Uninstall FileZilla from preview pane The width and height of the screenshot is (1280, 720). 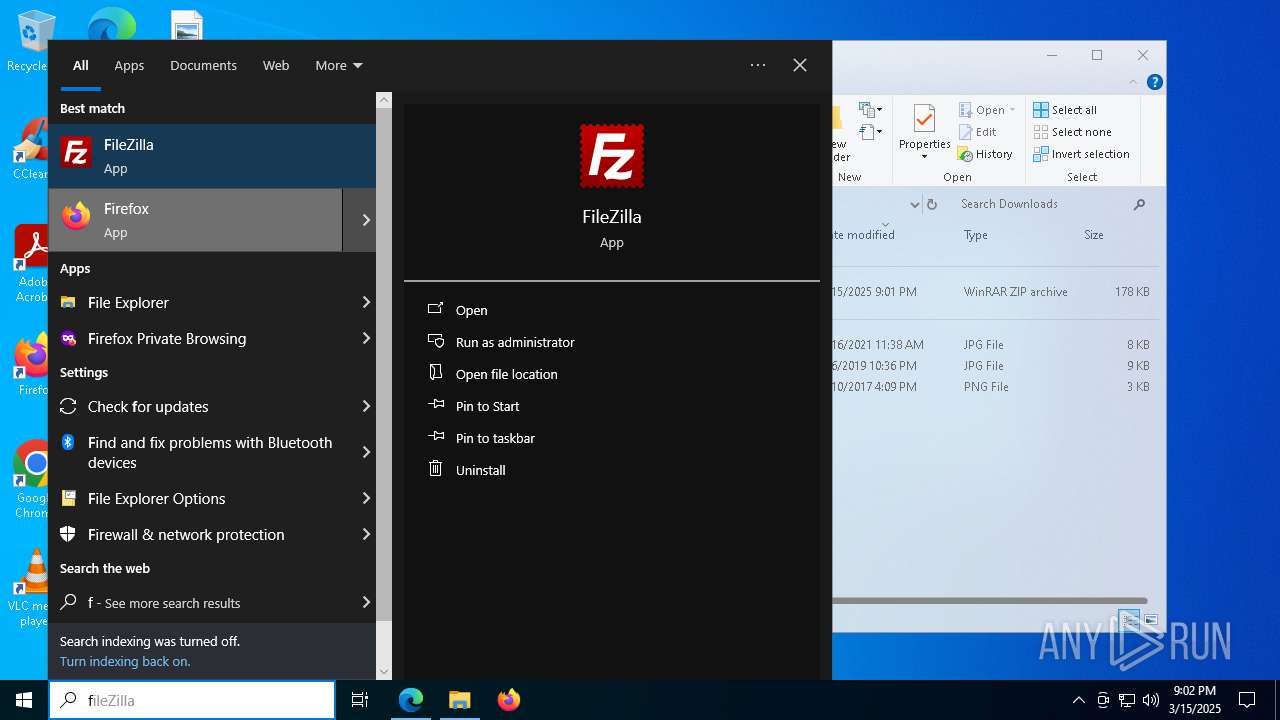tap(467, 470)
